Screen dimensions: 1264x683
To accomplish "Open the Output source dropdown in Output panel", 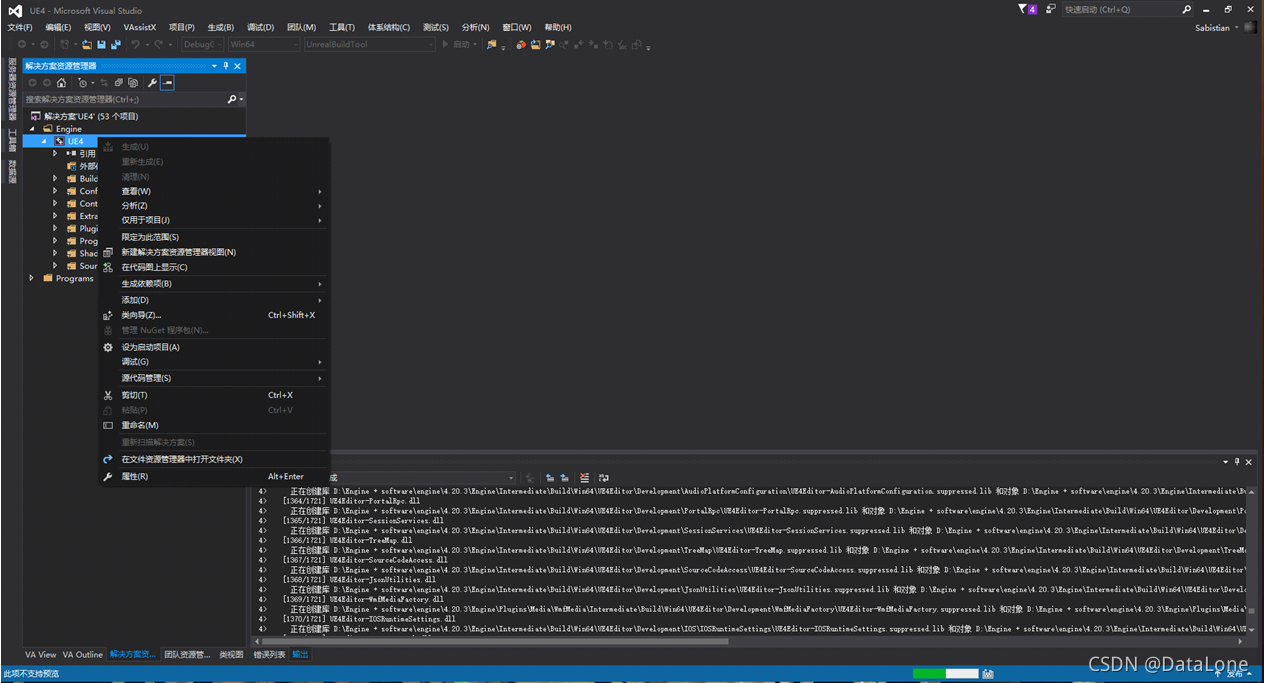I will tap(510, 478).
